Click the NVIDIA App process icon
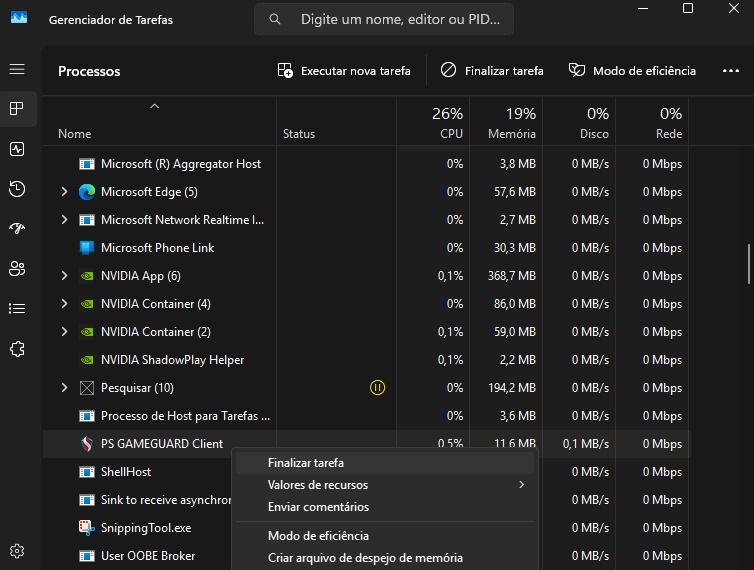Screen dimensions: 754x570 (x=87, y=276)
